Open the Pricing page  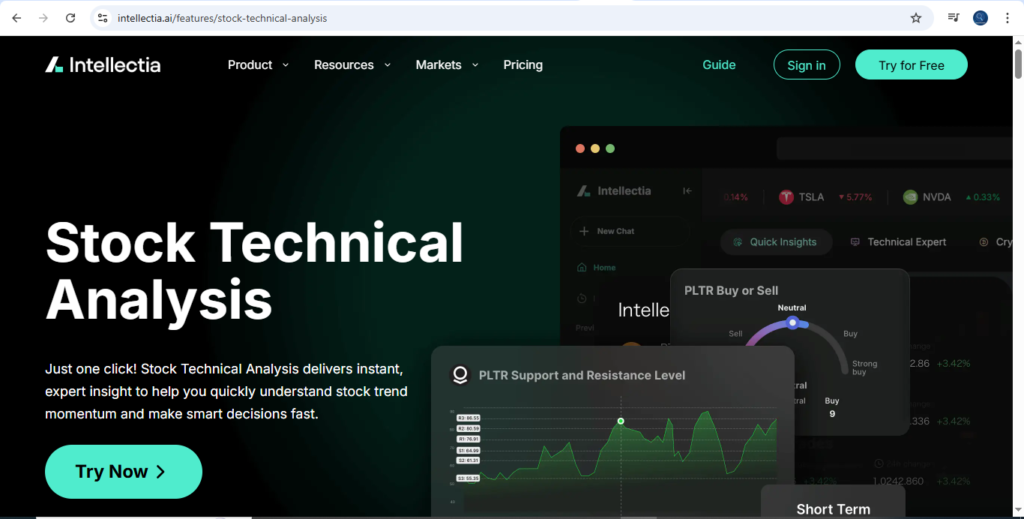pos(523,65)
